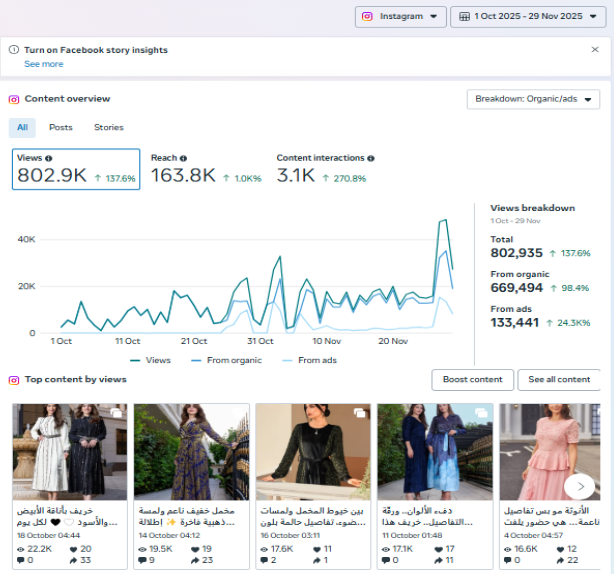Expand the Breakdown: Organic/ads dropdown
The width and height of the screenshot is (614, 574).
point(533,99)
